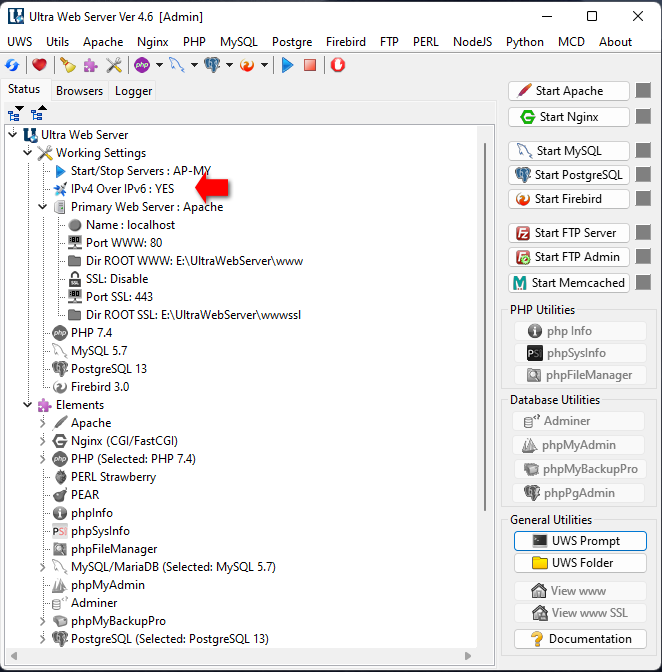Screen dimensions: 662x672
Task: Click the MySQL dolphin toolbar icon
Action: [x=177, y=65]
